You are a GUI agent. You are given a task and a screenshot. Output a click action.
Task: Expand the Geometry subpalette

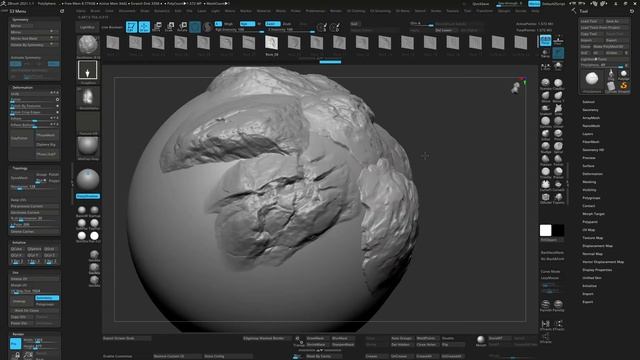(590, 110)
